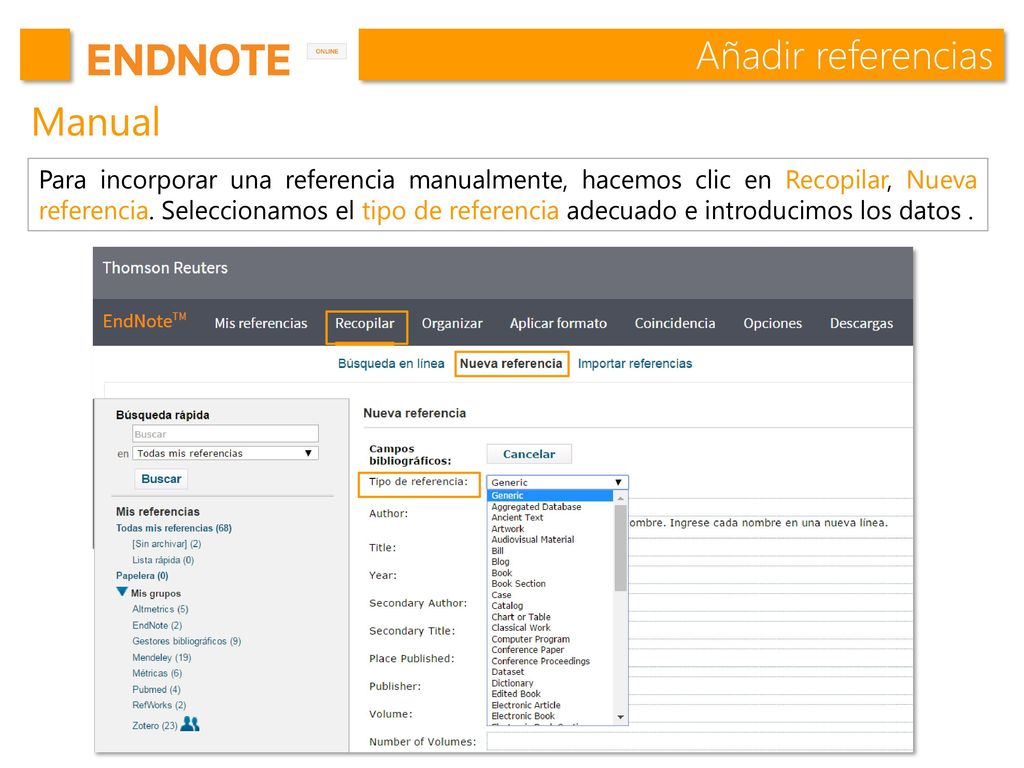Focus the Buscar quick search field
Screen dimensions: 1024x768
(225, 434)
